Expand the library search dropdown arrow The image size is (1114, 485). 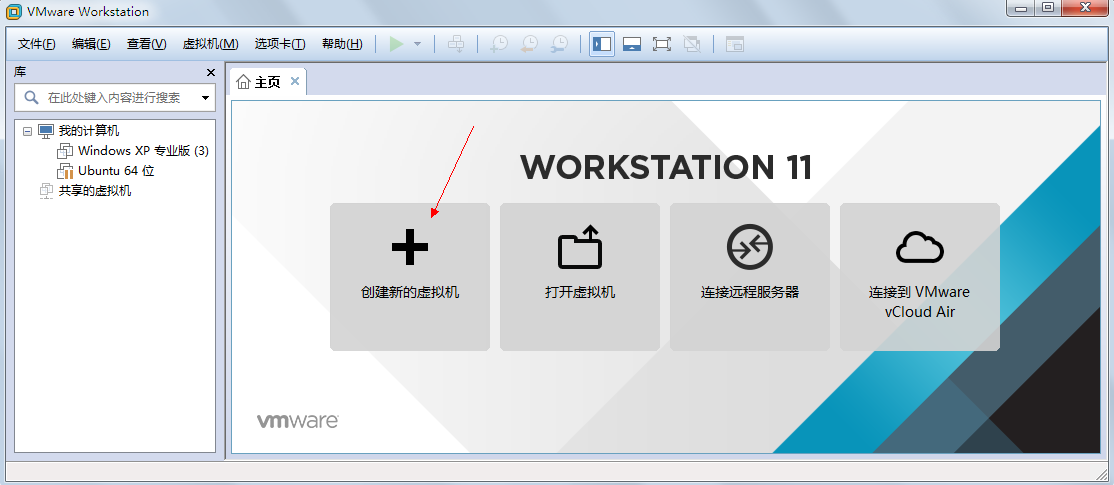pos(205,98)
